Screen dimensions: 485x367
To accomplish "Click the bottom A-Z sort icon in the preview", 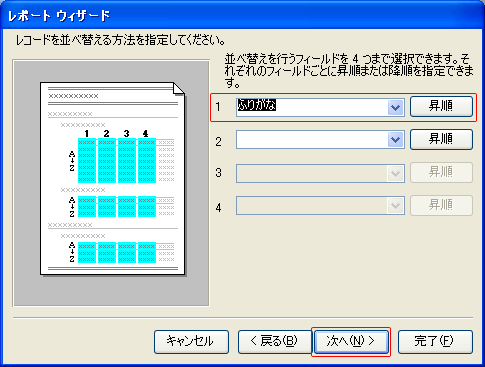I will tap(72, 252).
